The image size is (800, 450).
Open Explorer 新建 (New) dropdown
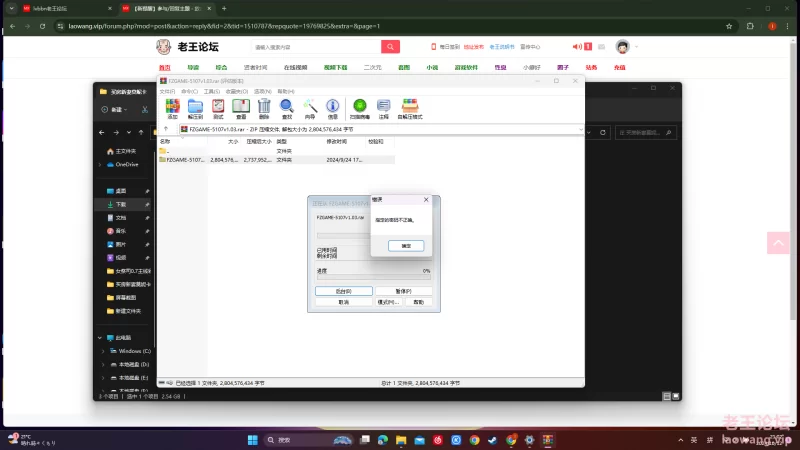point(115,109)
